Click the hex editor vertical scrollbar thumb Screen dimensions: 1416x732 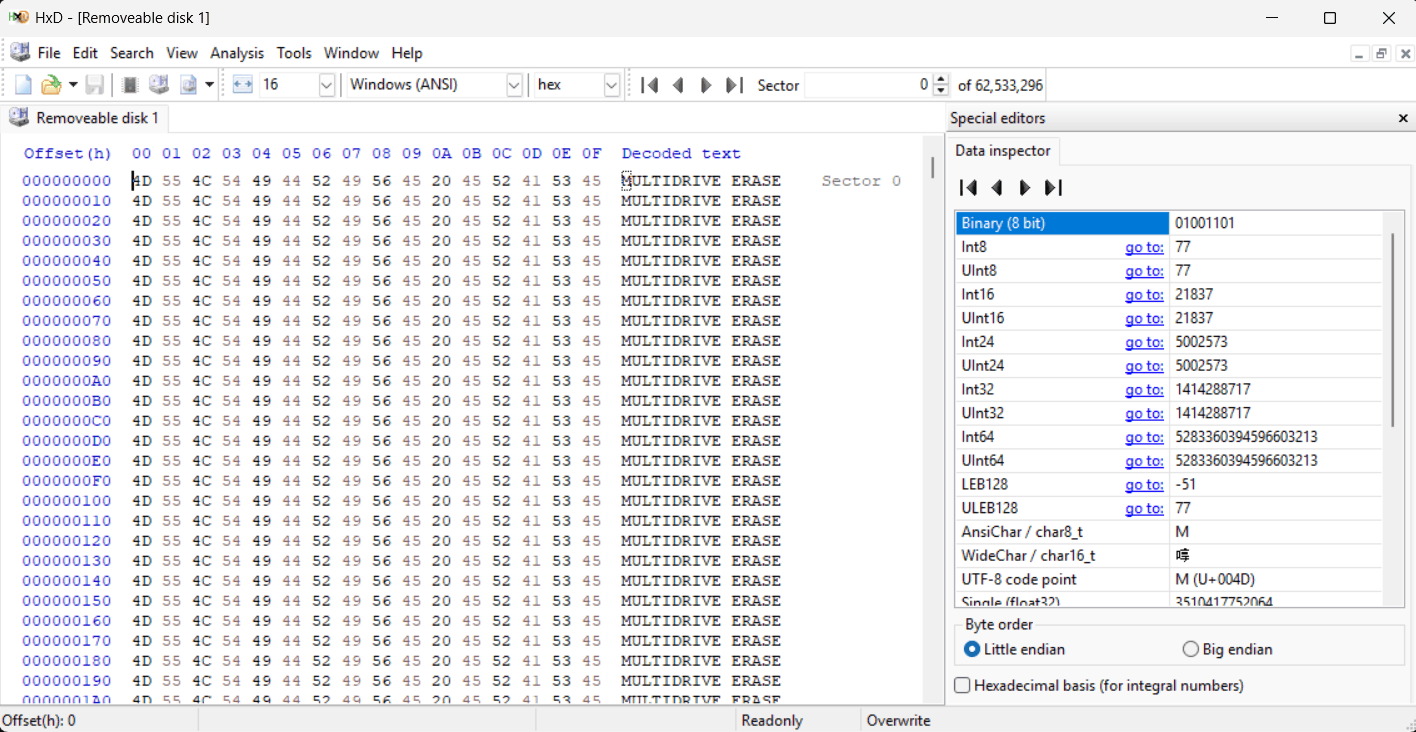coord(933,168)
